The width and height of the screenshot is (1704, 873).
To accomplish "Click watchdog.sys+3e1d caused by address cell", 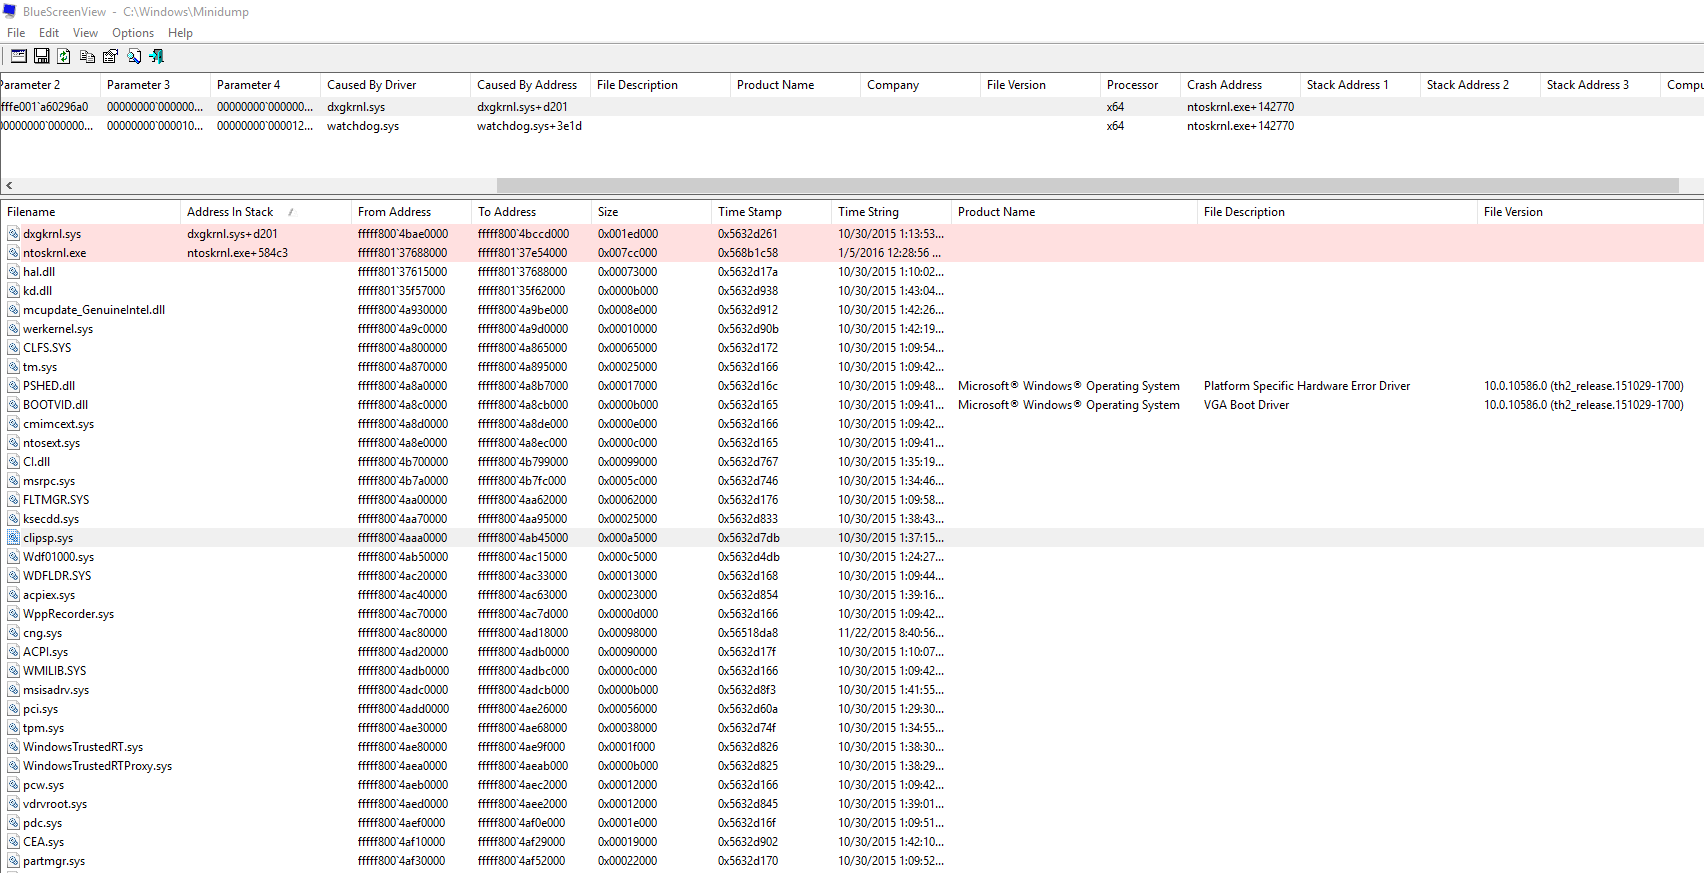I will pyautogui.click(x=529, y=126).
